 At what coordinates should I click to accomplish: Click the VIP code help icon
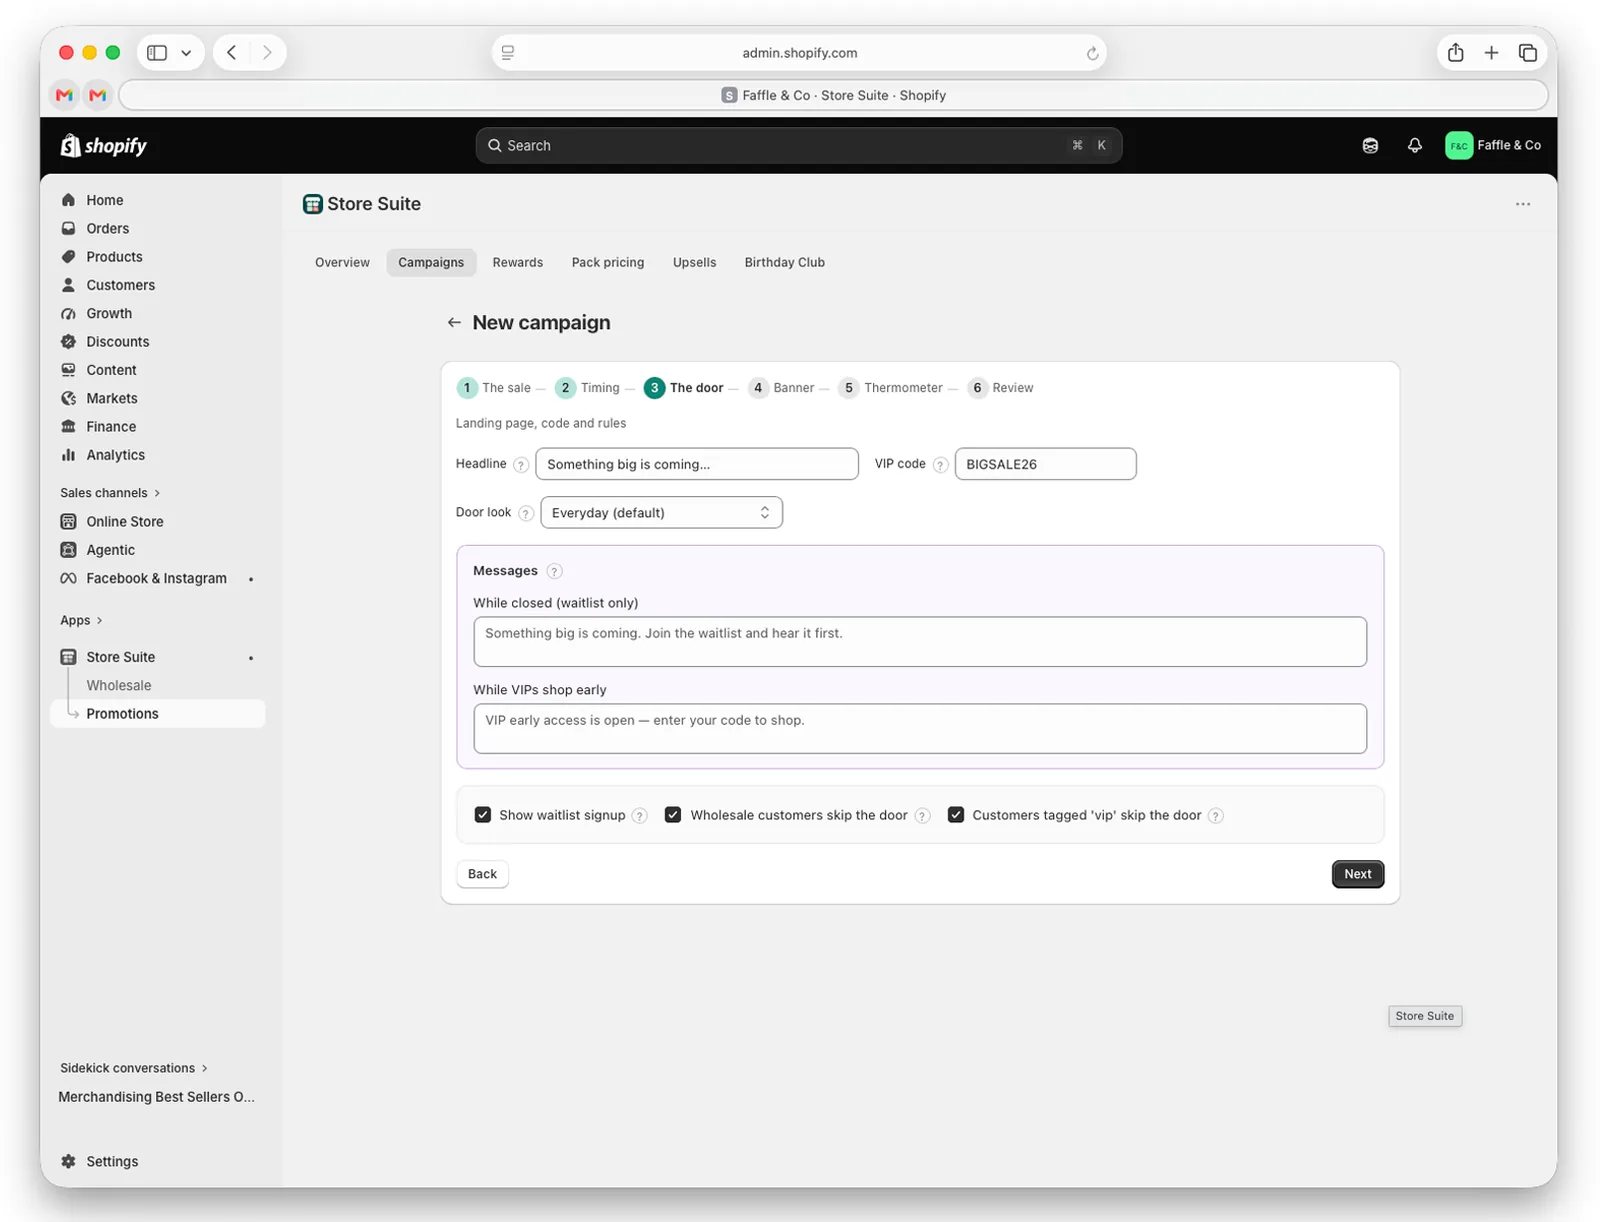point(940,465)
